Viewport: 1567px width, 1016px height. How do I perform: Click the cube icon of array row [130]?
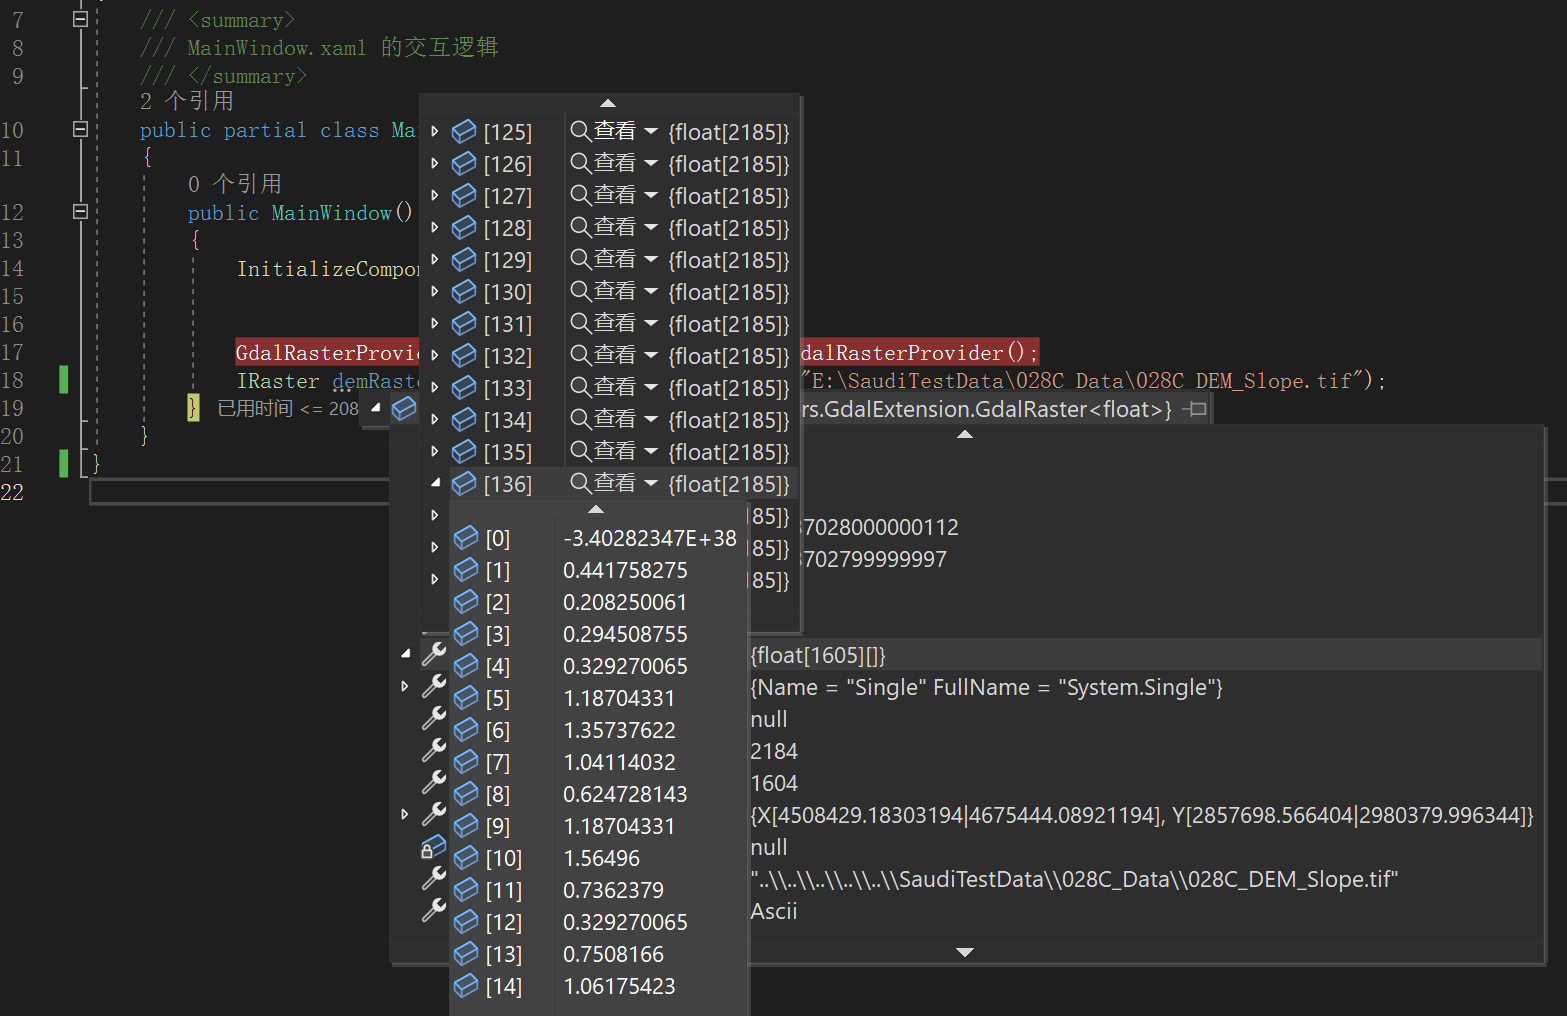(464, 292)
